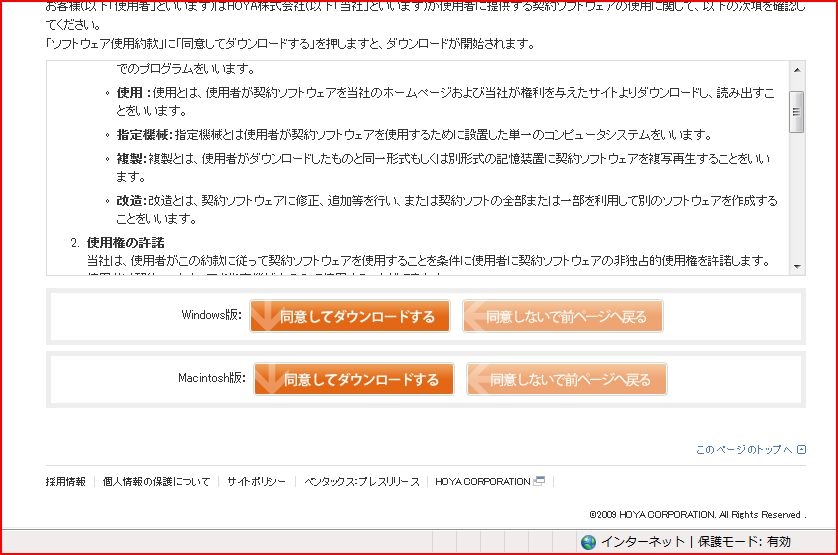This screenshot has width=838, height=555.
Task: Click the license box scroll down arrow
Action: pos(797,266)
